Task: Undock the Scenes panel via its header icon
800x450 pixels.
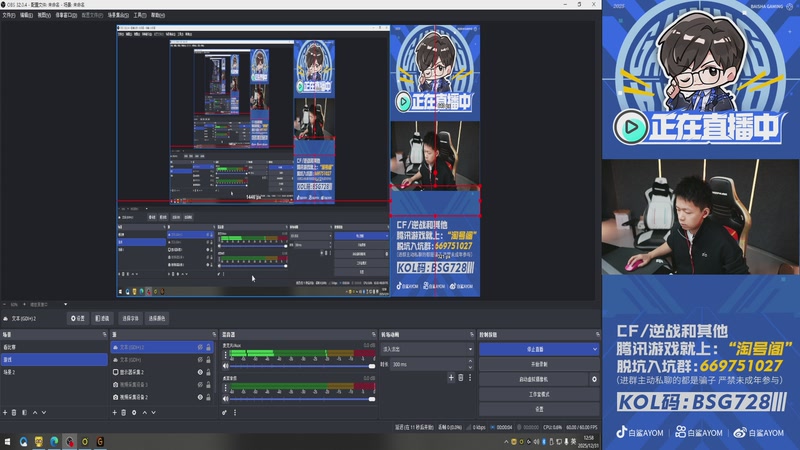Action: point(105,335)
